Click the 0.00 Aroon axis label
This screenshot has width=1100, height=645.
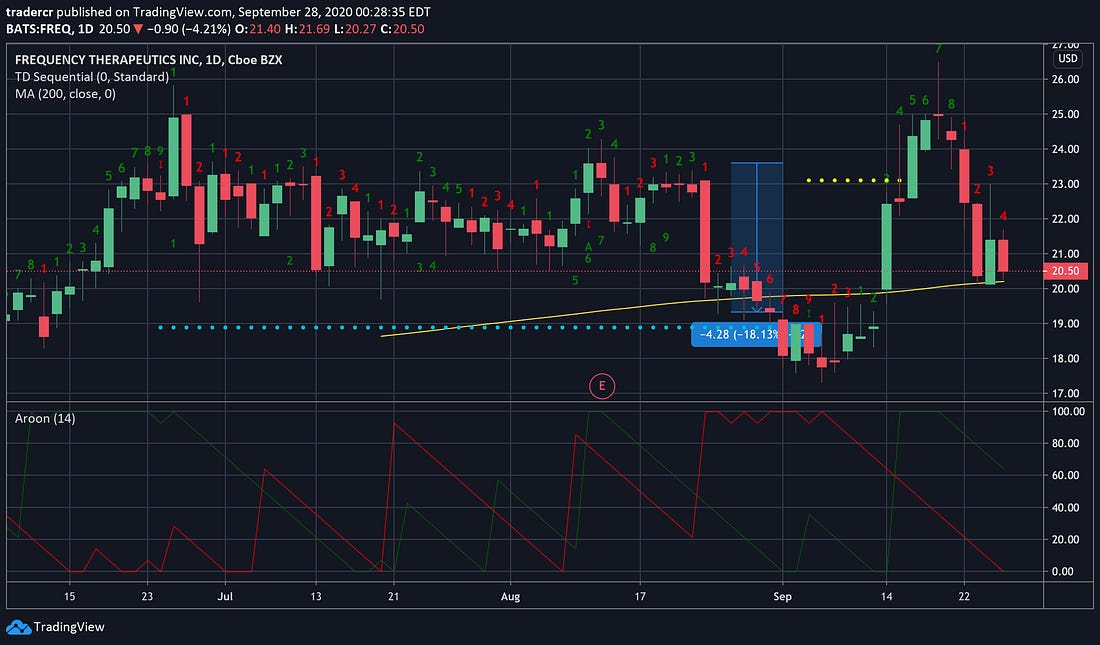point(1063,571)
